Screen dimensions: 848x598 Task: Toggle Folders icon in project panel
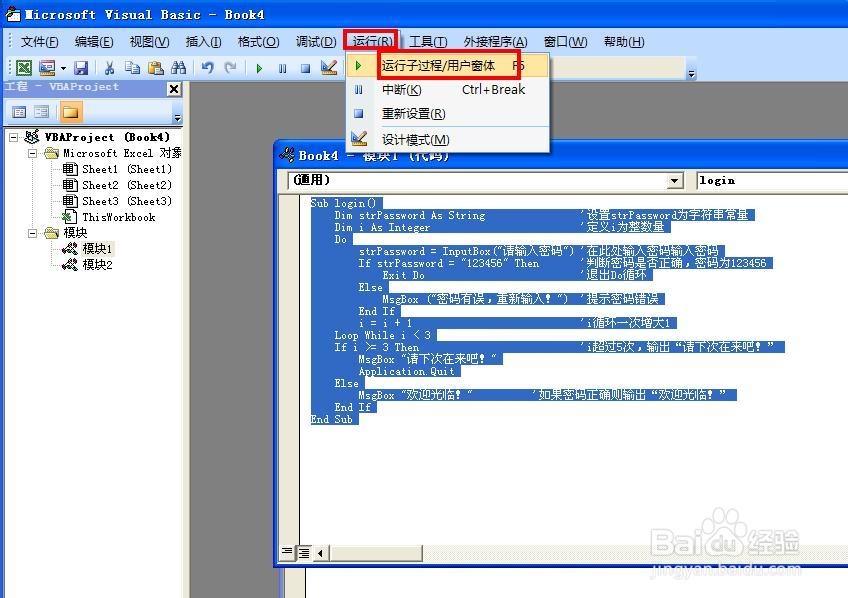70,112
